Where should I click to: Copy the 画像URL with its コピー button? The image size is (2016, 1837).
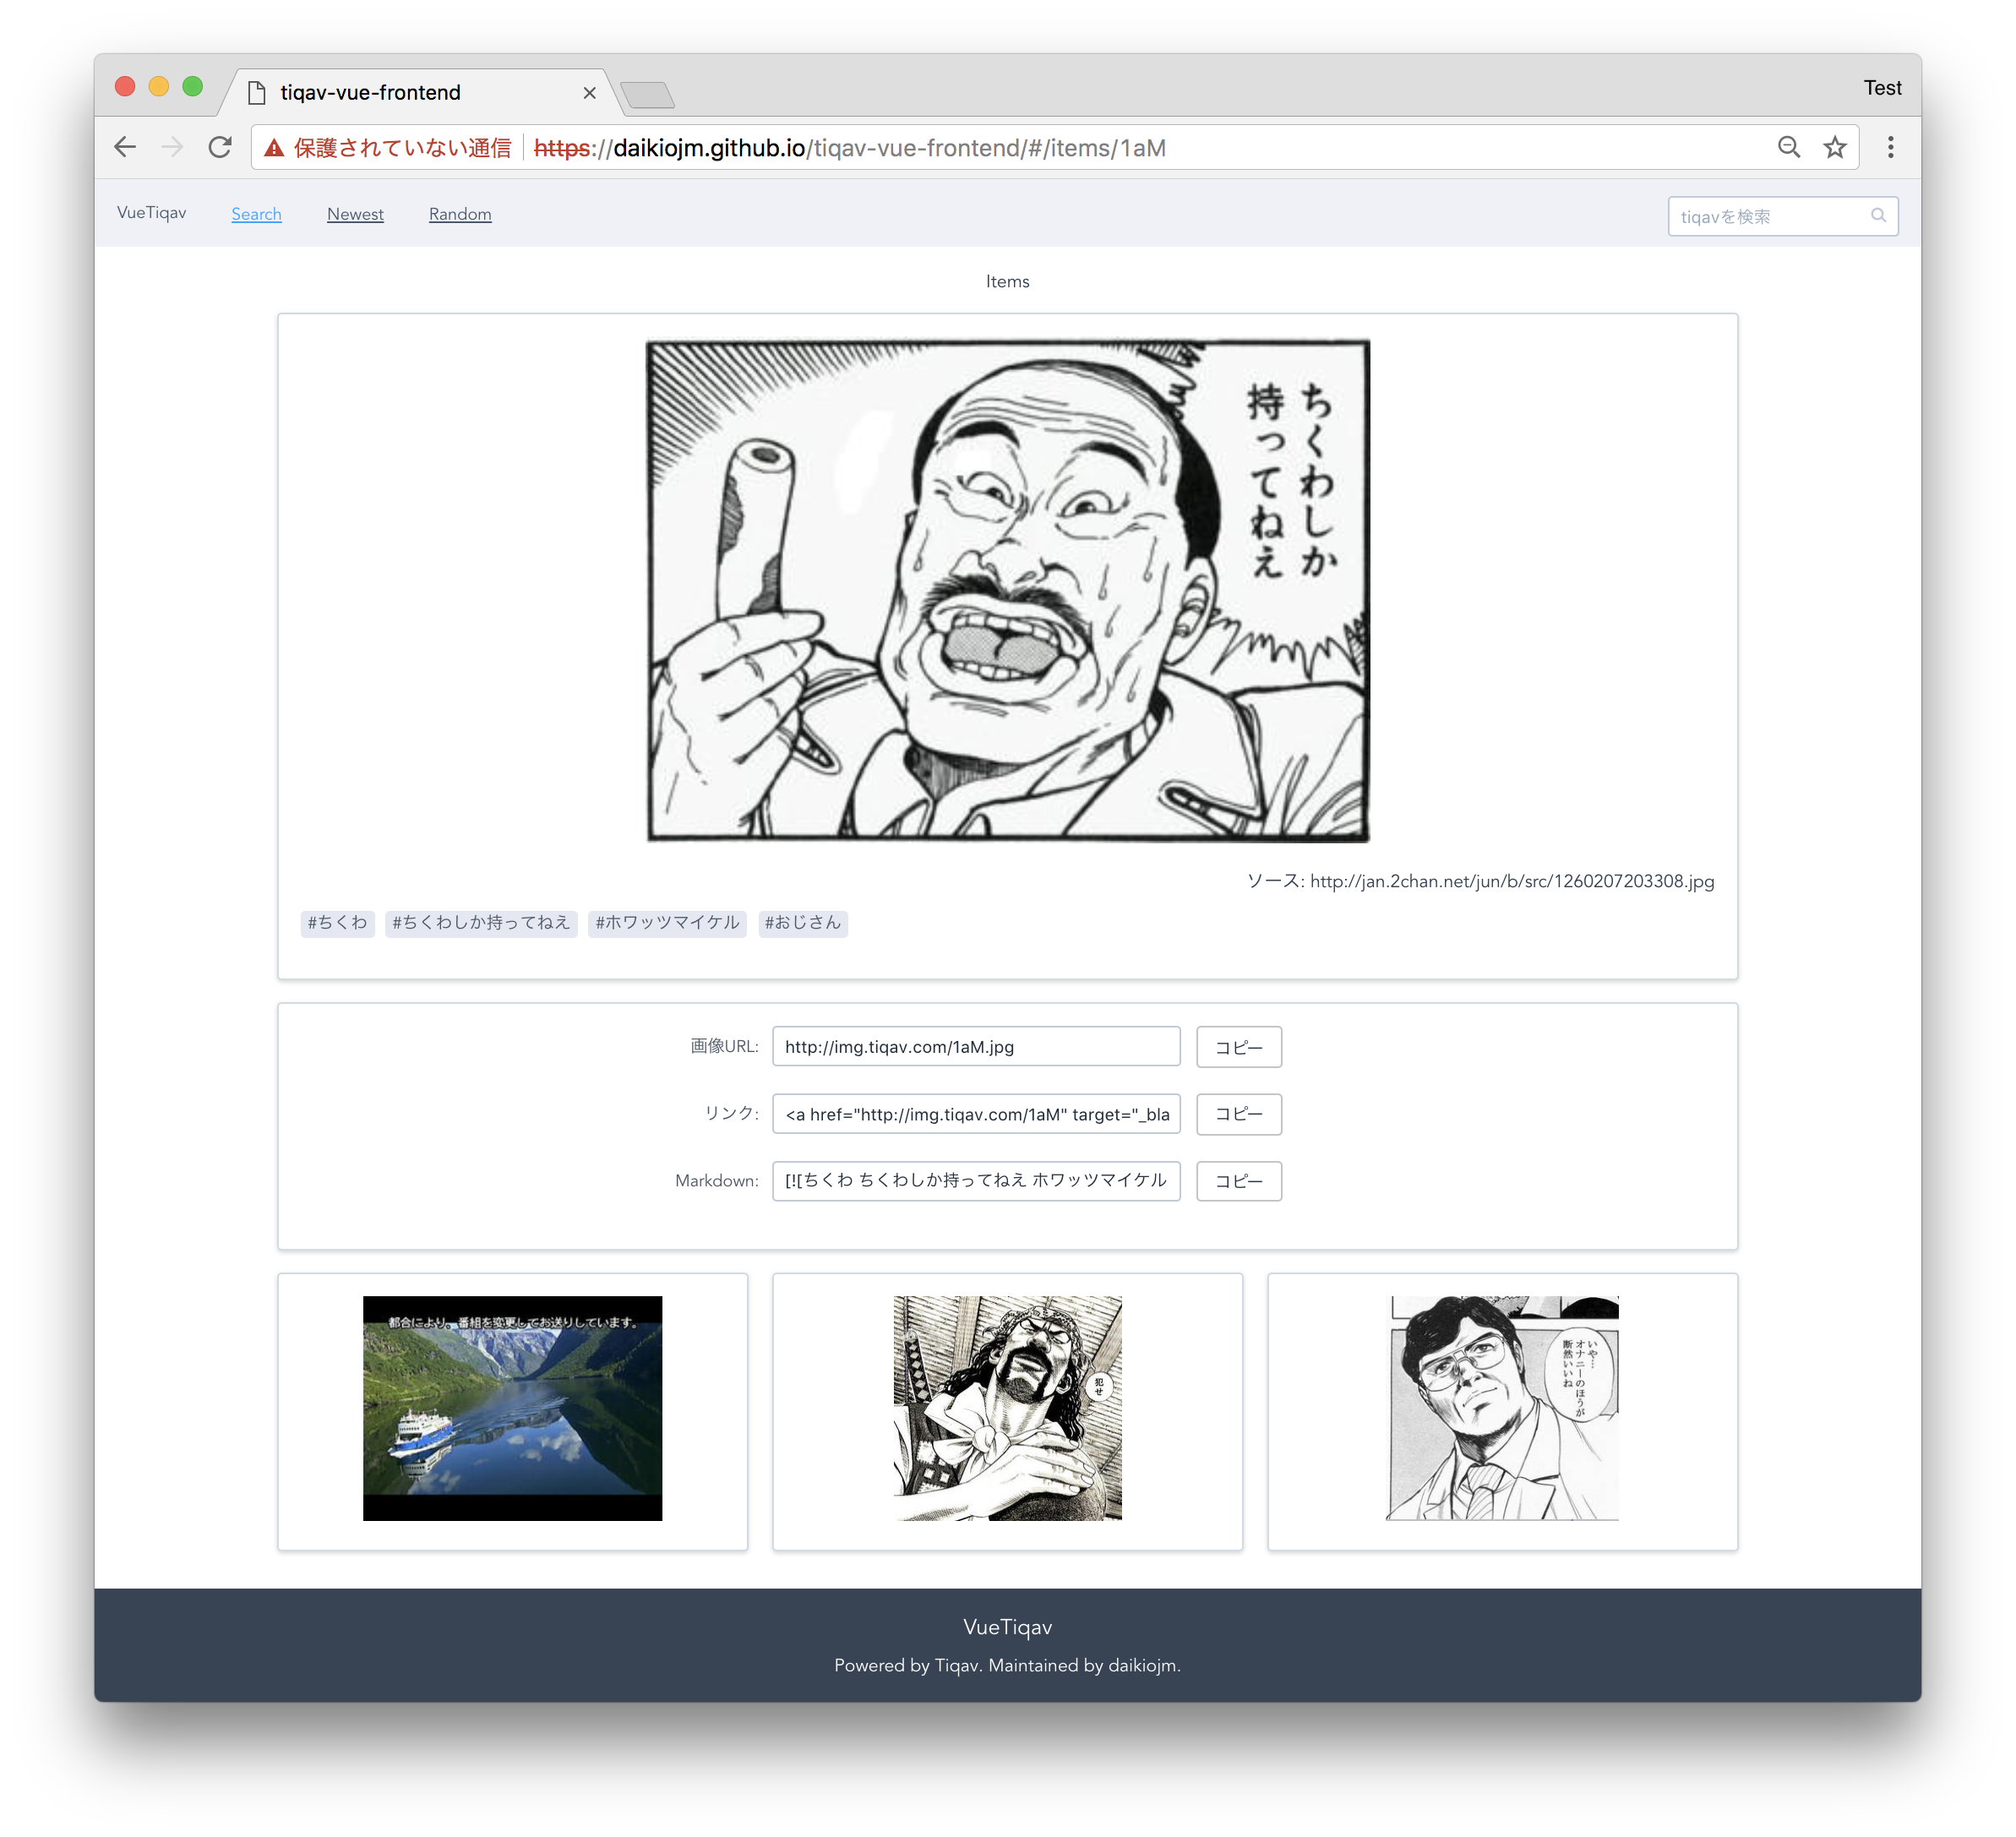tap(1239, 1047)
